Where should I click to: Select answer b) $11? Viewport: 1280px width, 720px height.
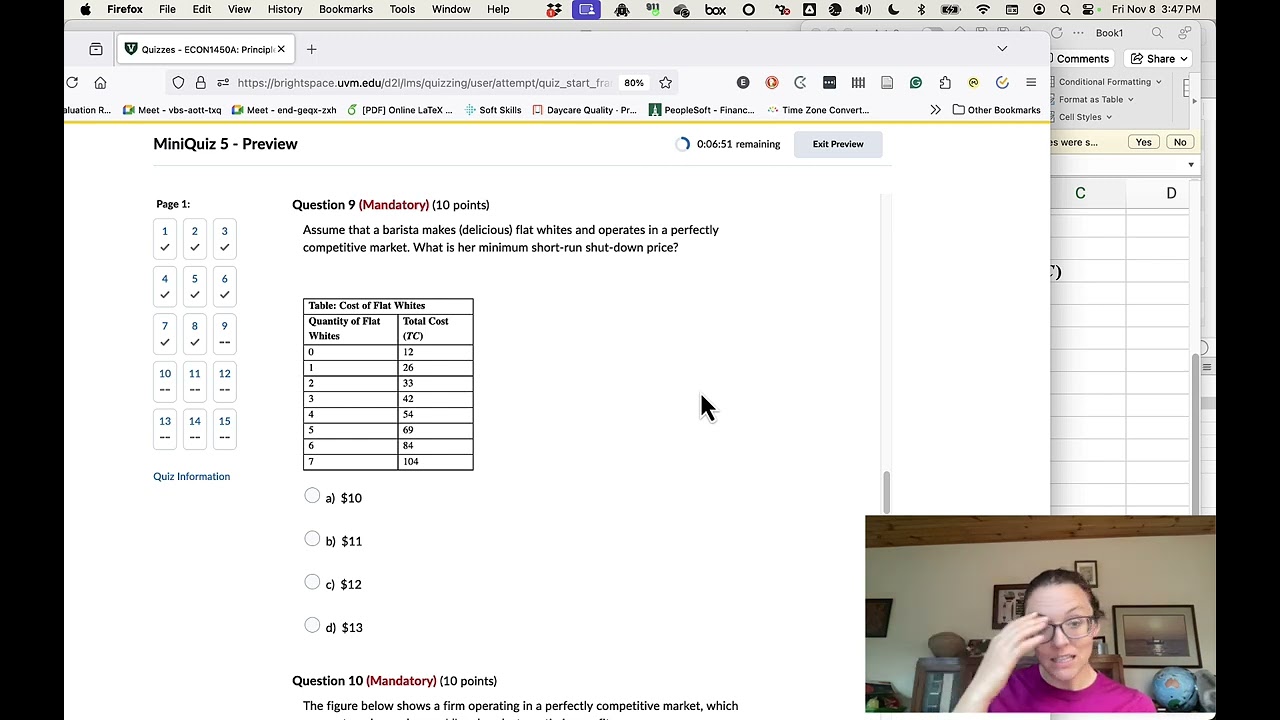312,539
